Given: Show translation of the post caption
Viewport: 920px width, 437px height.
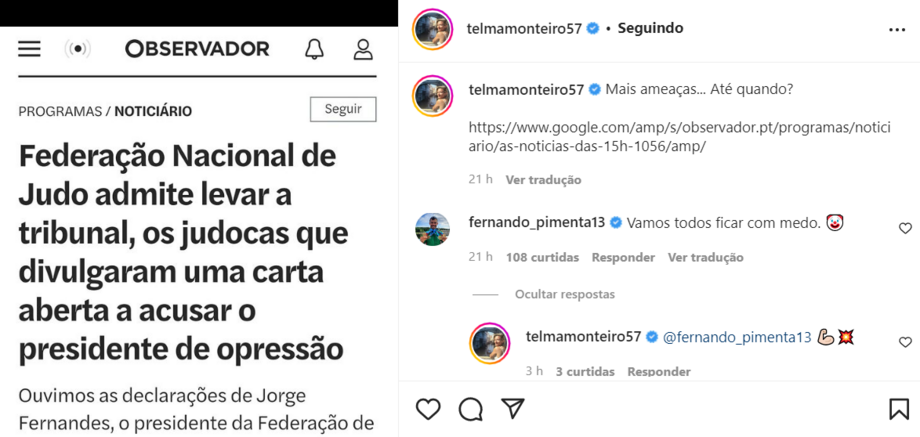Looking at the screenshot, I should click(x=543, y=180).
